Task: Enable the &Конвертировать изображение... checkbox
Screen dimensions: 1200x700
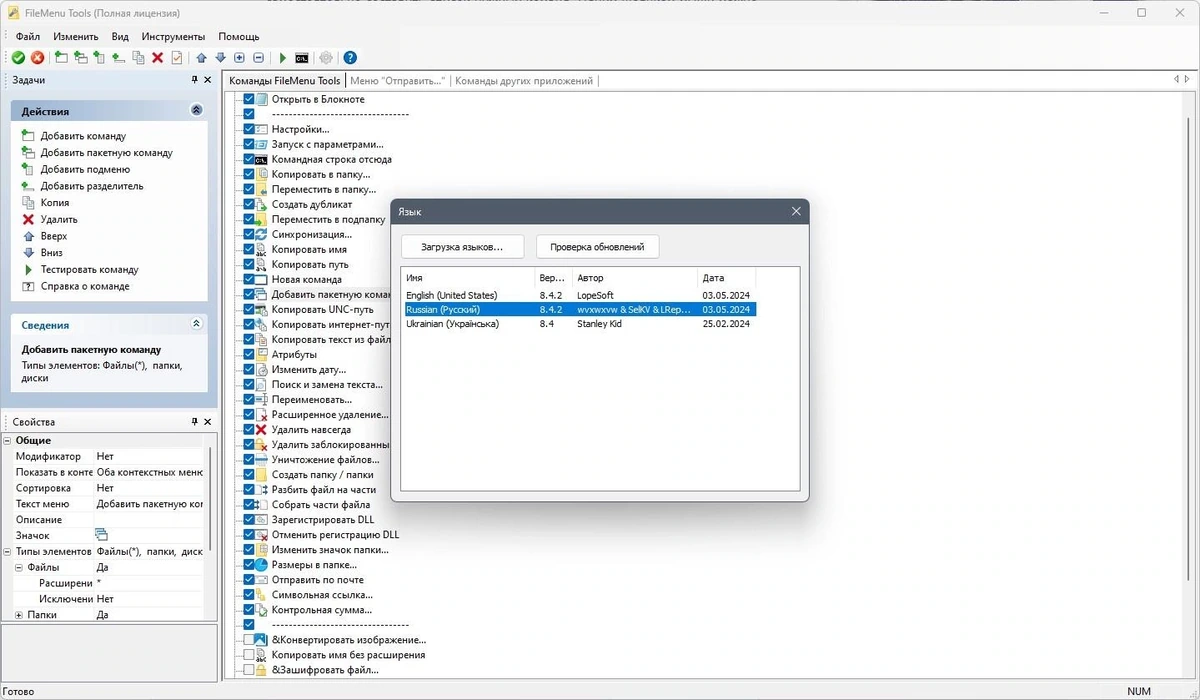Action: tap(249, 640)
